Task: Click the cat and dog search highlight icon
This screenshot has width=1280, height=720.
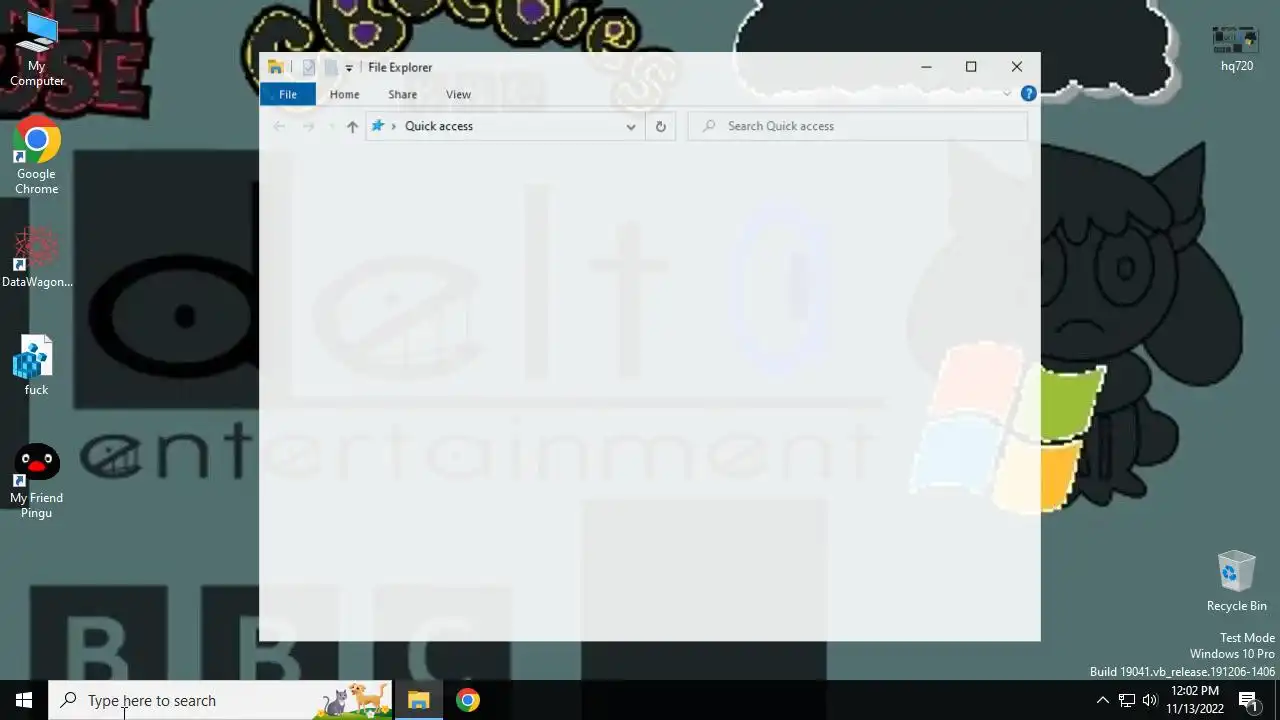Action: [x=354, y=700]
